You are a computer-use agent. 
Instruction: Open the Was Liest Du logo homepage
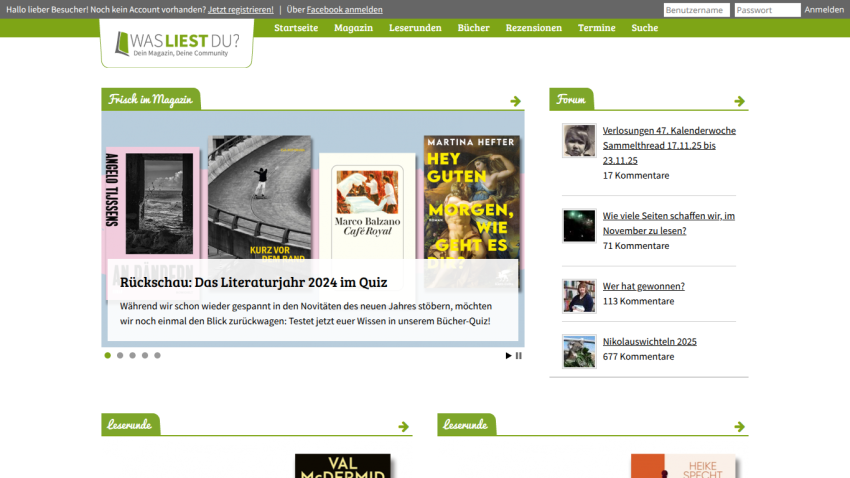(x=177, y=44)
